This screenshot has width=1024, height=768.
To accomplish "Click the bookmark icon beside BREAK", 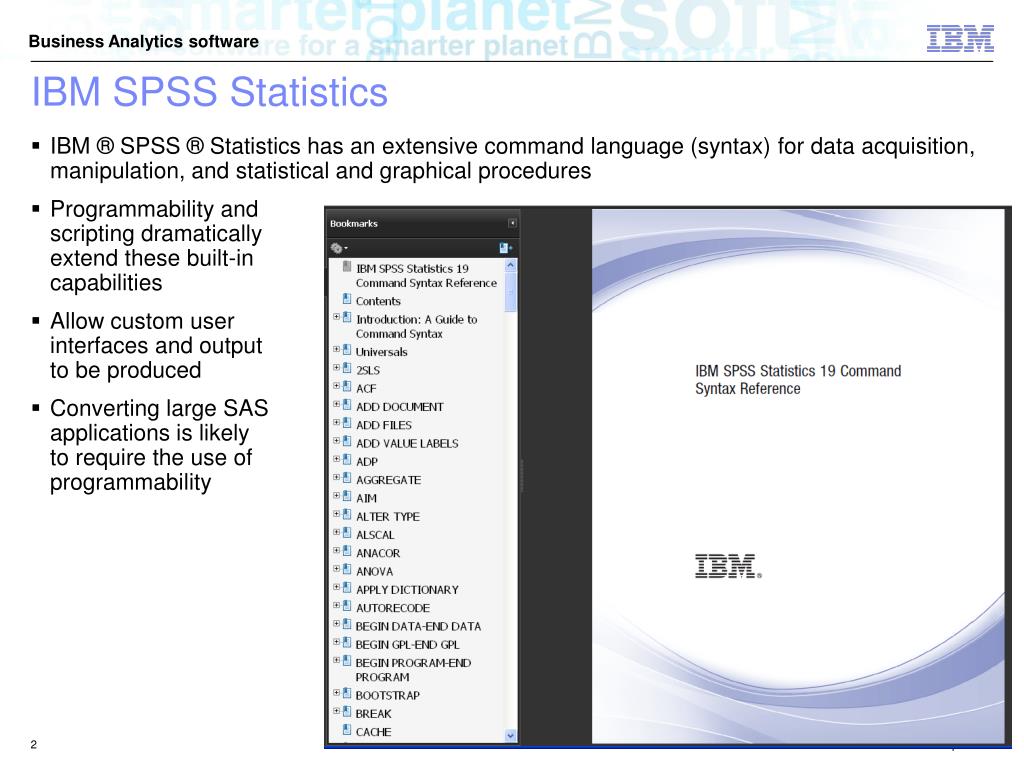I will pyautogui.click(x=347, y=712).
